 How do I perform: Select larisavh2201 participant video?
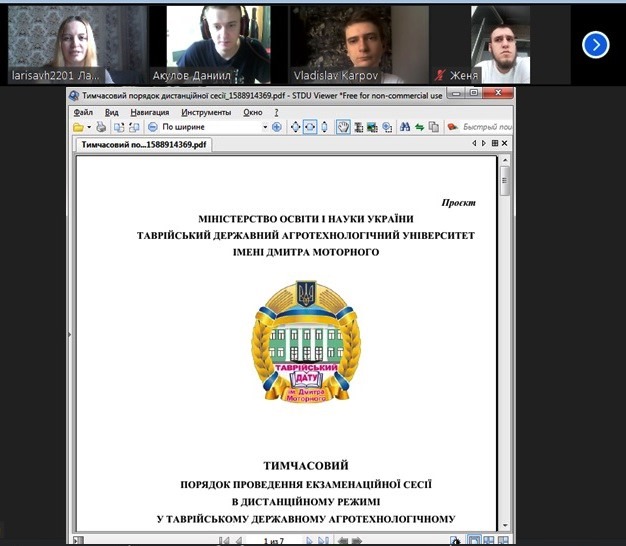pos(77,44)
